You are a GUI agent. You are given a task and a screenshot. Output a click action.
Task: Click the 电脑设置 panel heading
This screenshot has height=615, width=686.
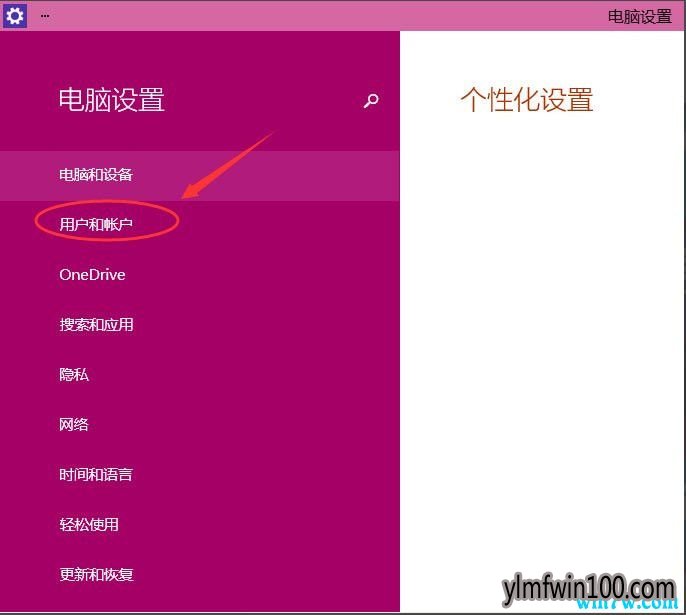[x=112, y=100]
